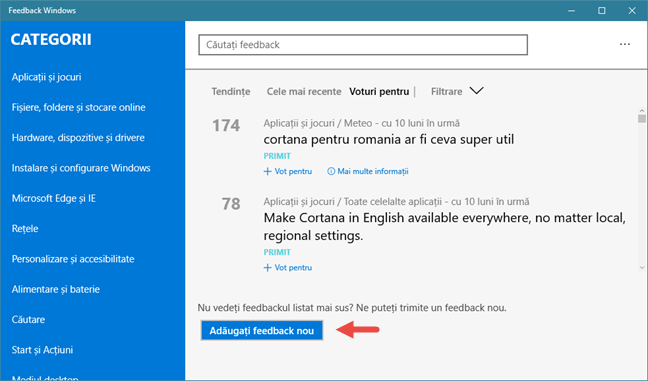Open feedback titled cortana pentru romania
The height and width of the screenshot is (381, 648).
click(388, 139)
